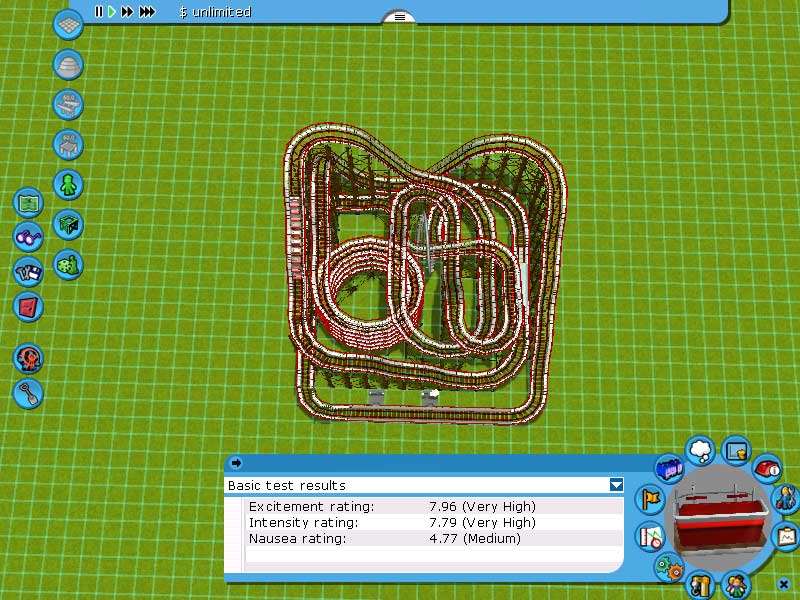Open the clipboard graph statistics icon
The image size is (800, 600).
point(787,536)
